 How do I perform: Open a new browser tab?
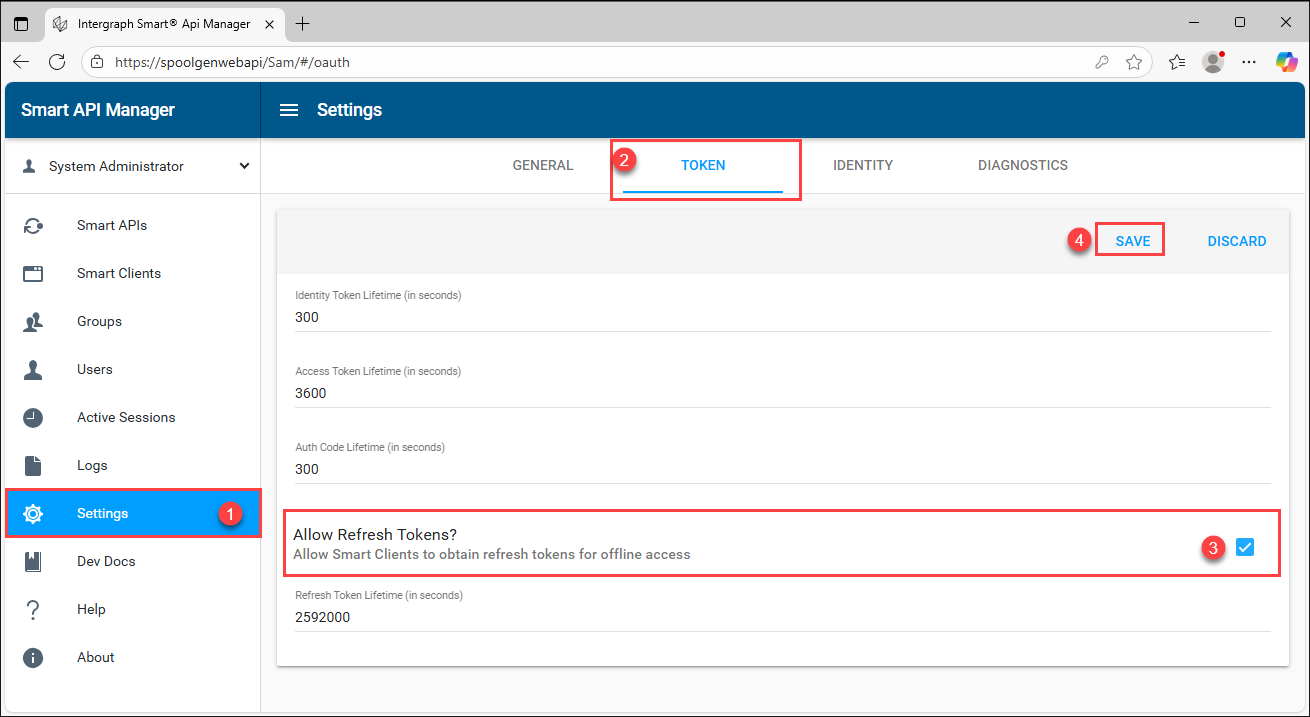(x=303, y=23)
